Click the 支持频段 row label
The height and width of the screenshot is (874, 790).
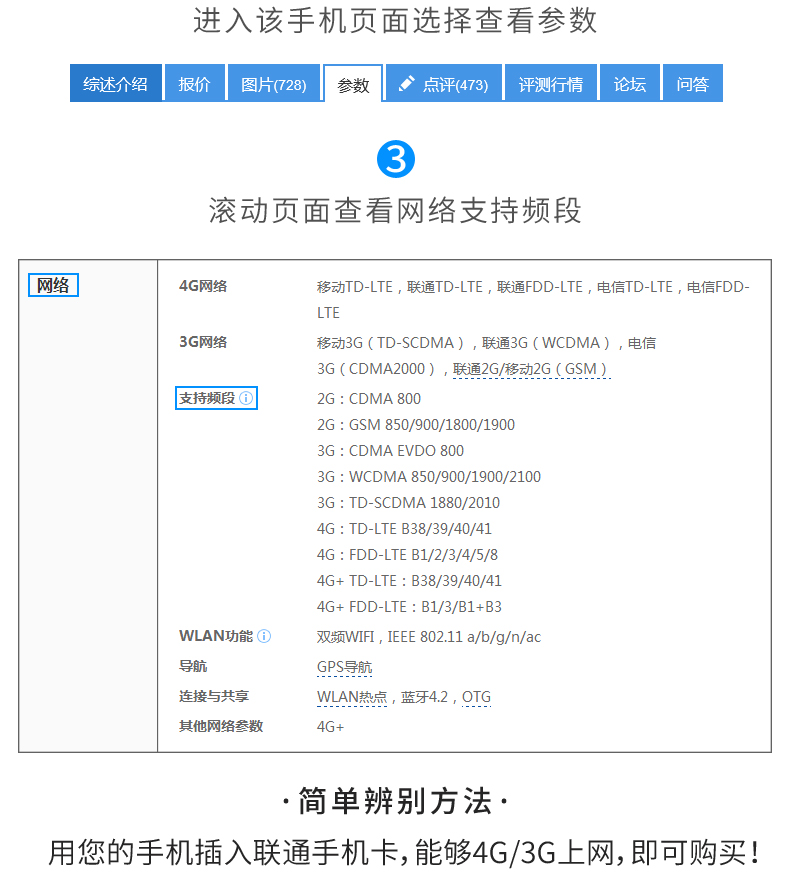click(207, 398)
